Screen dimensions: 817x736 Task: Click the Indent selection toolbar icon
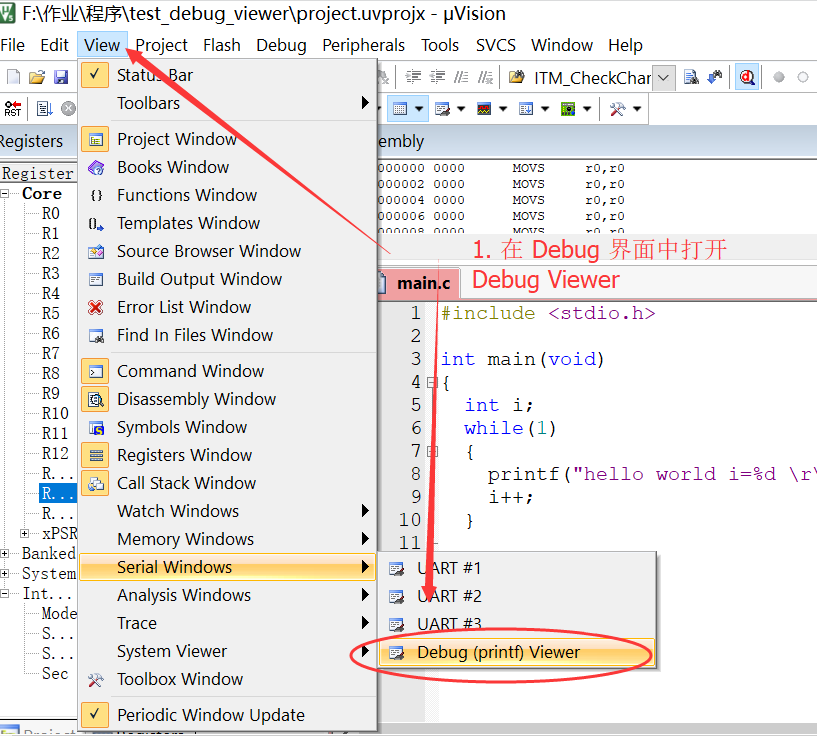[413, 78]
